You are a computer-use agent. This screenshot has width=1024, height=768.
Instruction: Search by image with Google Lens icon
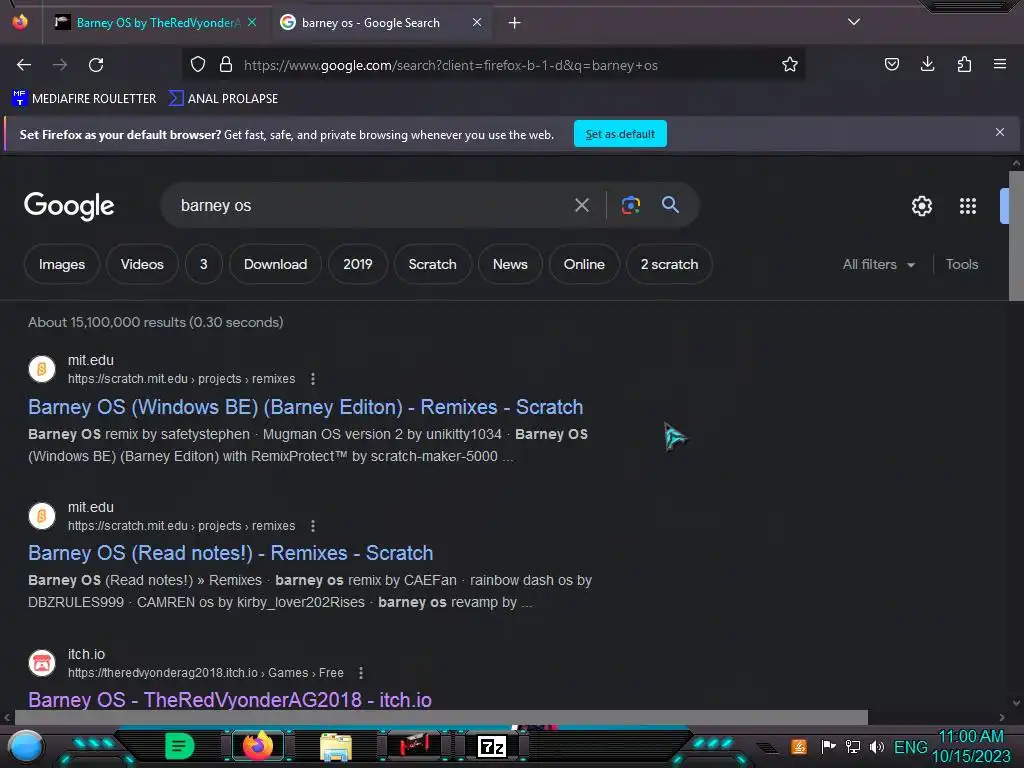coord(630,205)
